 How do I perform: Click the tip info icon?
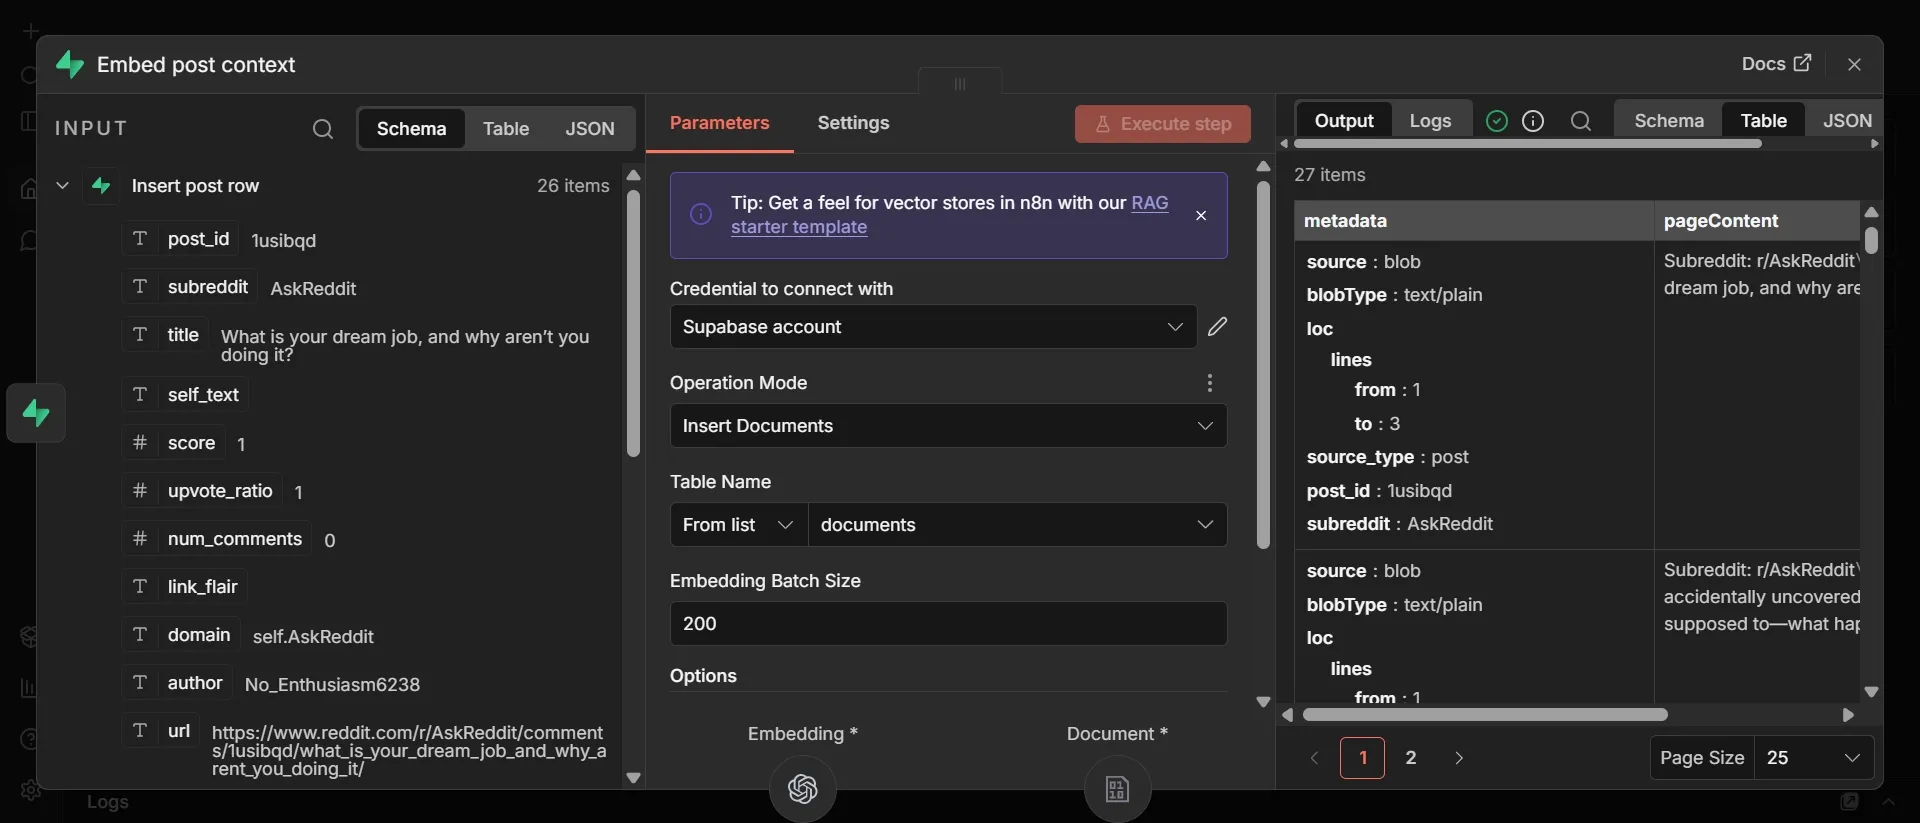pyautogui.click(x=701, y=215)
